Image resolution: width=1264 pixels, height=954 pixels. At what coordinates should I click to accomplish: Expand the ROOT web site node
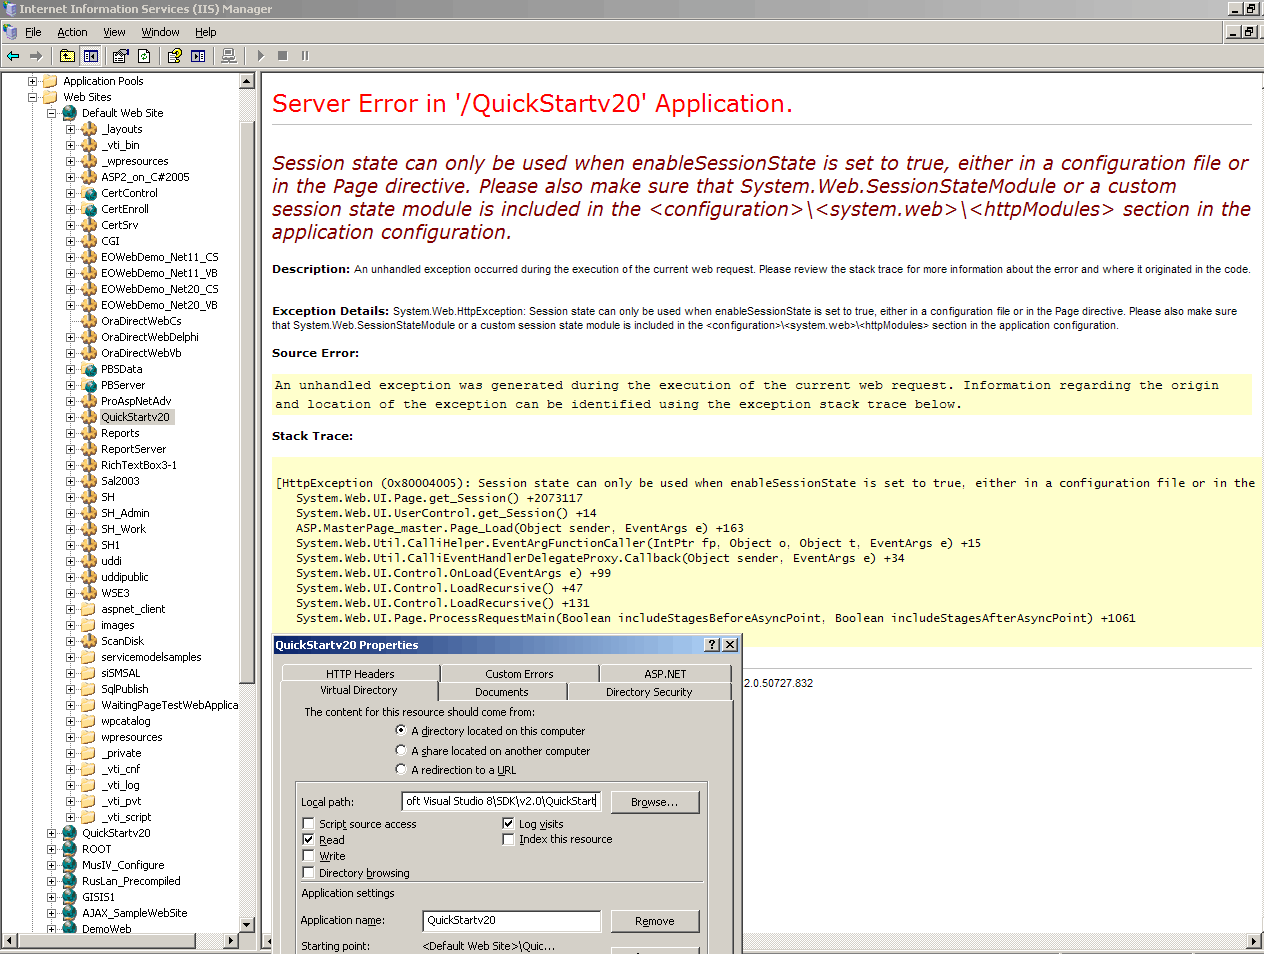pyautogui.click(x=52, y=849)
